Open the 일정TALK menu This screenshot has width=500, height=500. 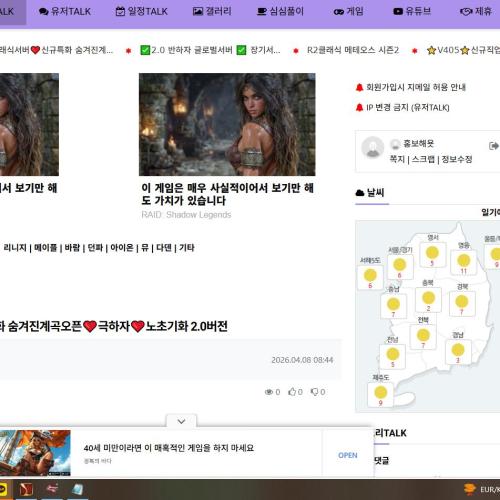pyautogui.click(x=141, y=12)
